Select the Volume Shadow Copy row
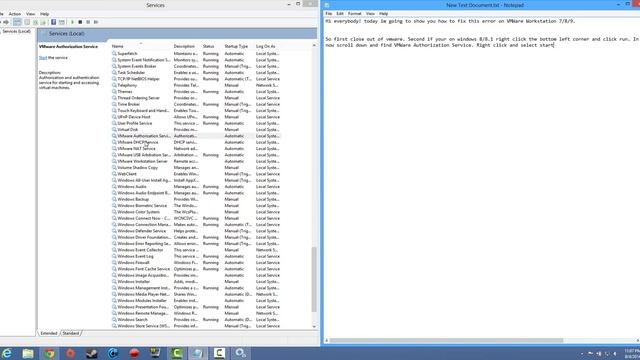 pos(196,168)
